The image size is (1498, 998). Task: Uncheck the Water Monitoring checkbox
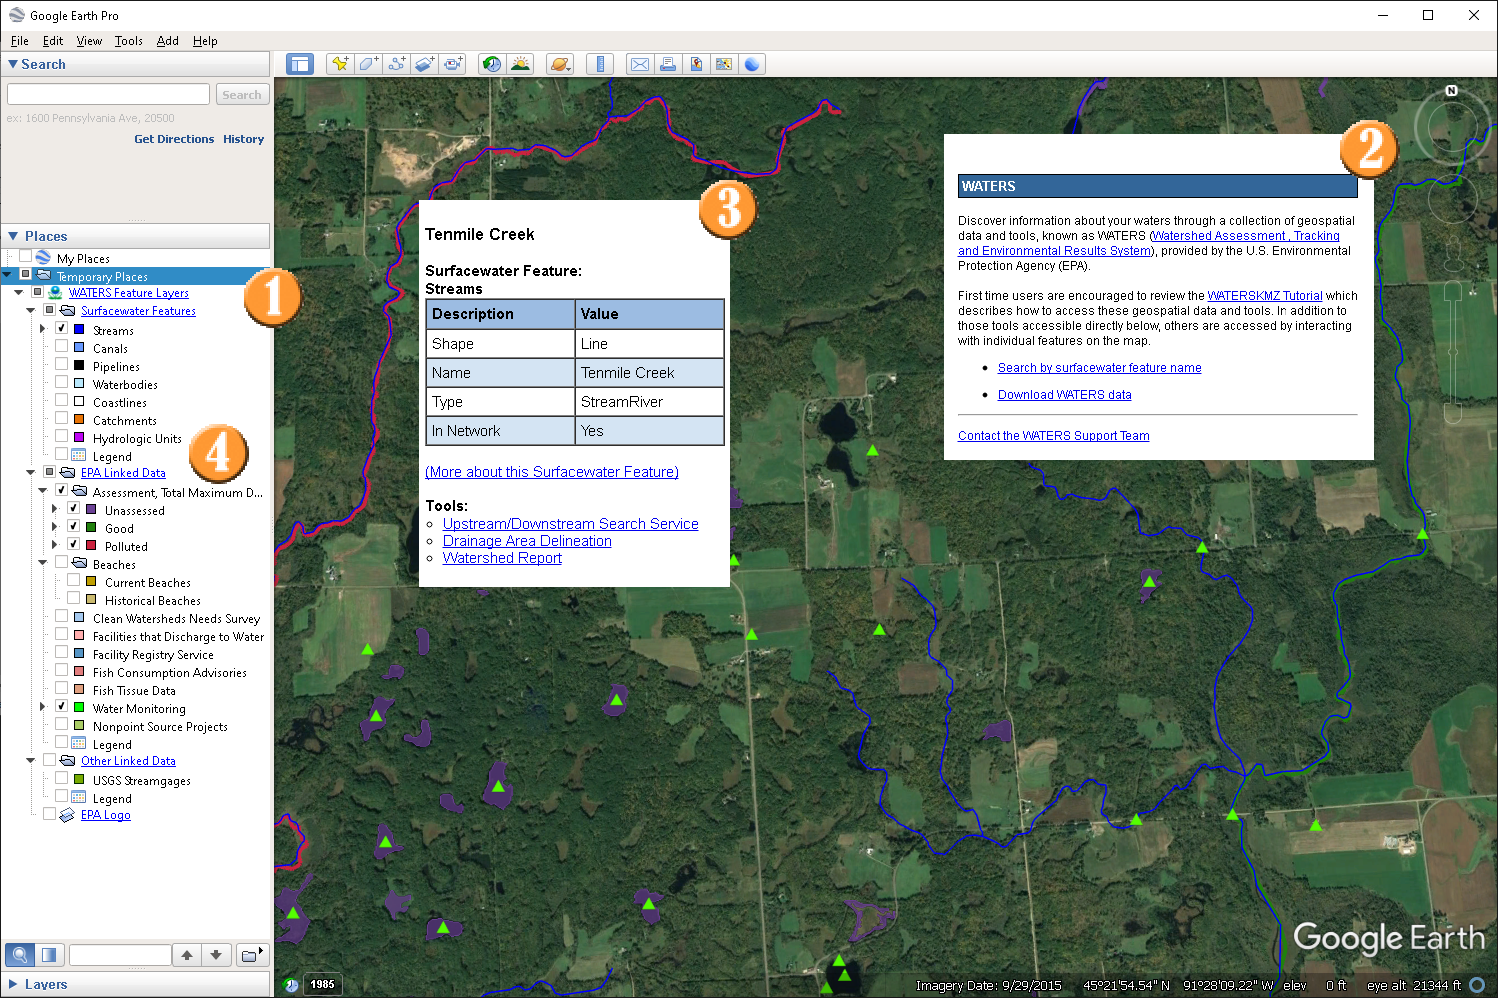point(62,707)
